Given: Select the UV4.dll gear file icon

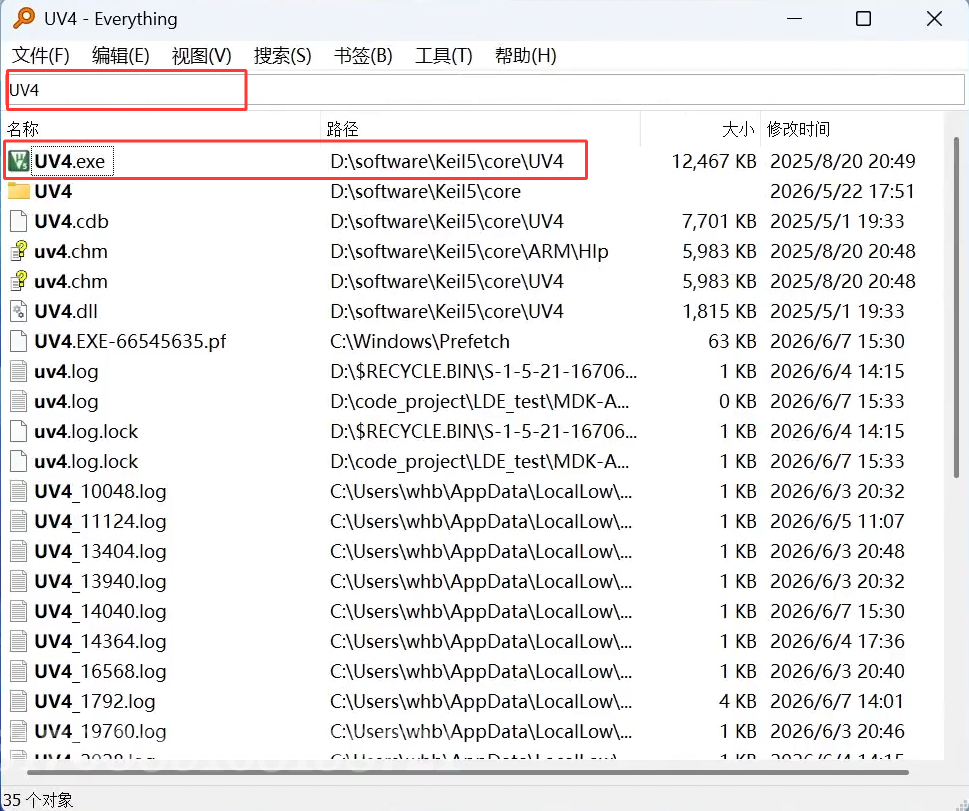Looking at the screenshot, I should (19, 311).
